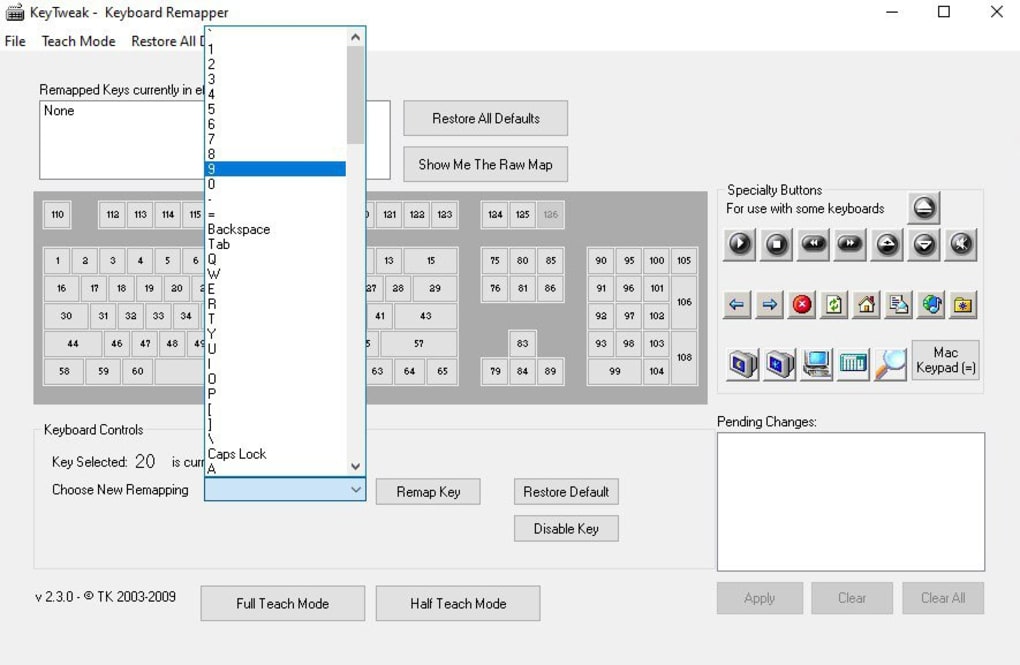Open the File menu
This screenshot has height=665, width=1020.
tap(15, 41)
